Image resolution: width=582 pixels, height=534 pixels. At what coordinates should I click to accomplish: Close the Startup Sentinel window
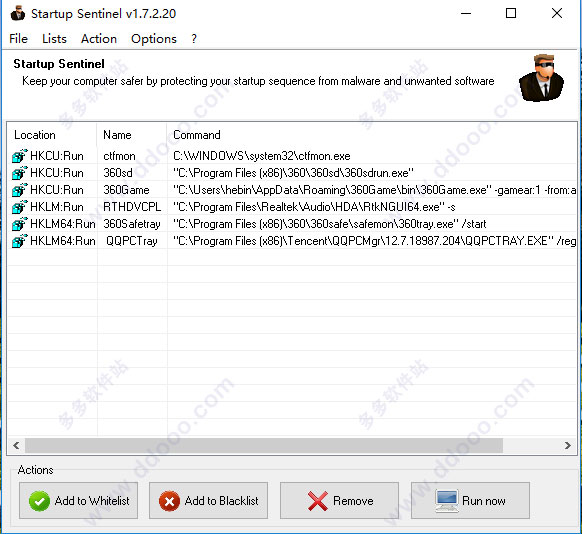tap(557, 13)
